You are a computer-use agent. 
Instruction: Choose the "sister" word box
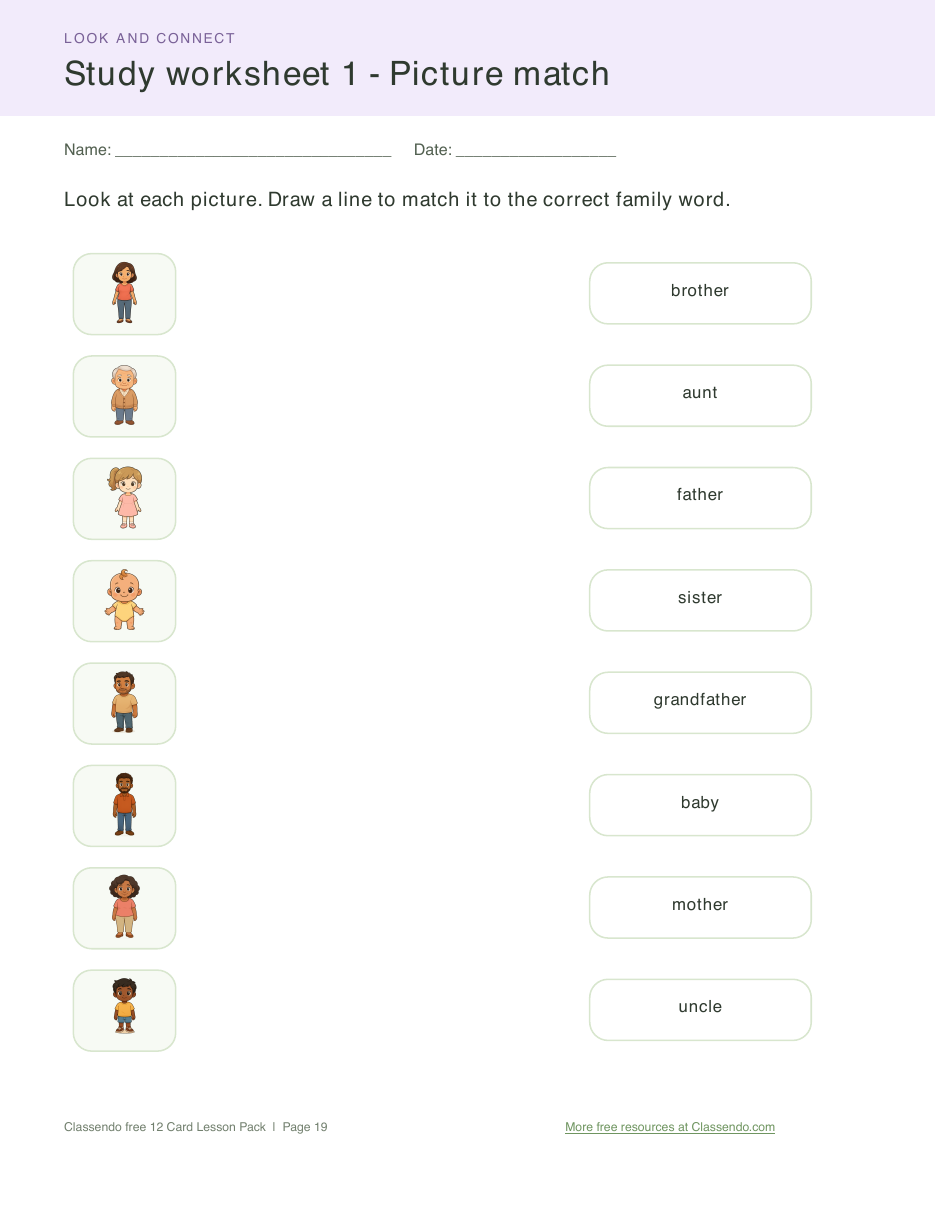(x=700, y=600)
